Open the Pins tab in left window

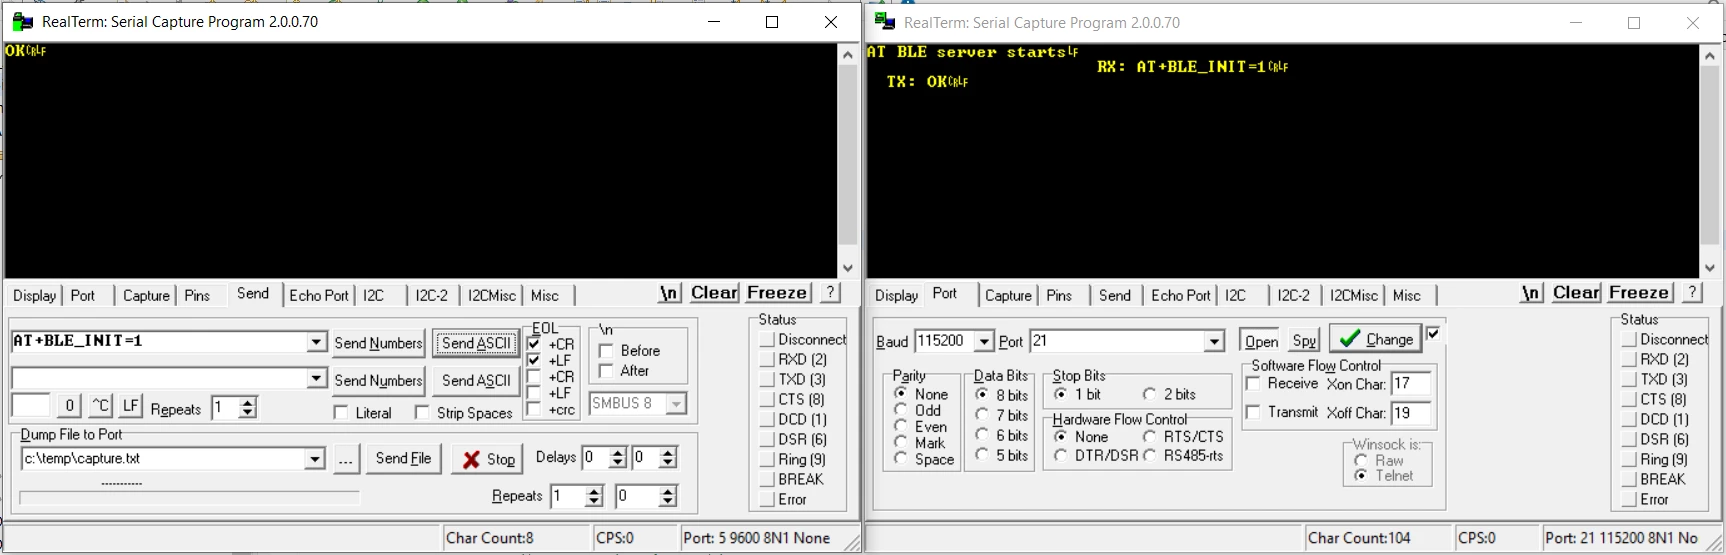[x=197, y=296]
